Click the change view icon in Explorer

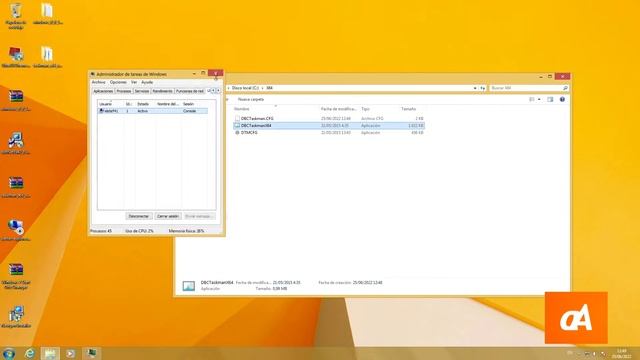[x=532, y=100]
